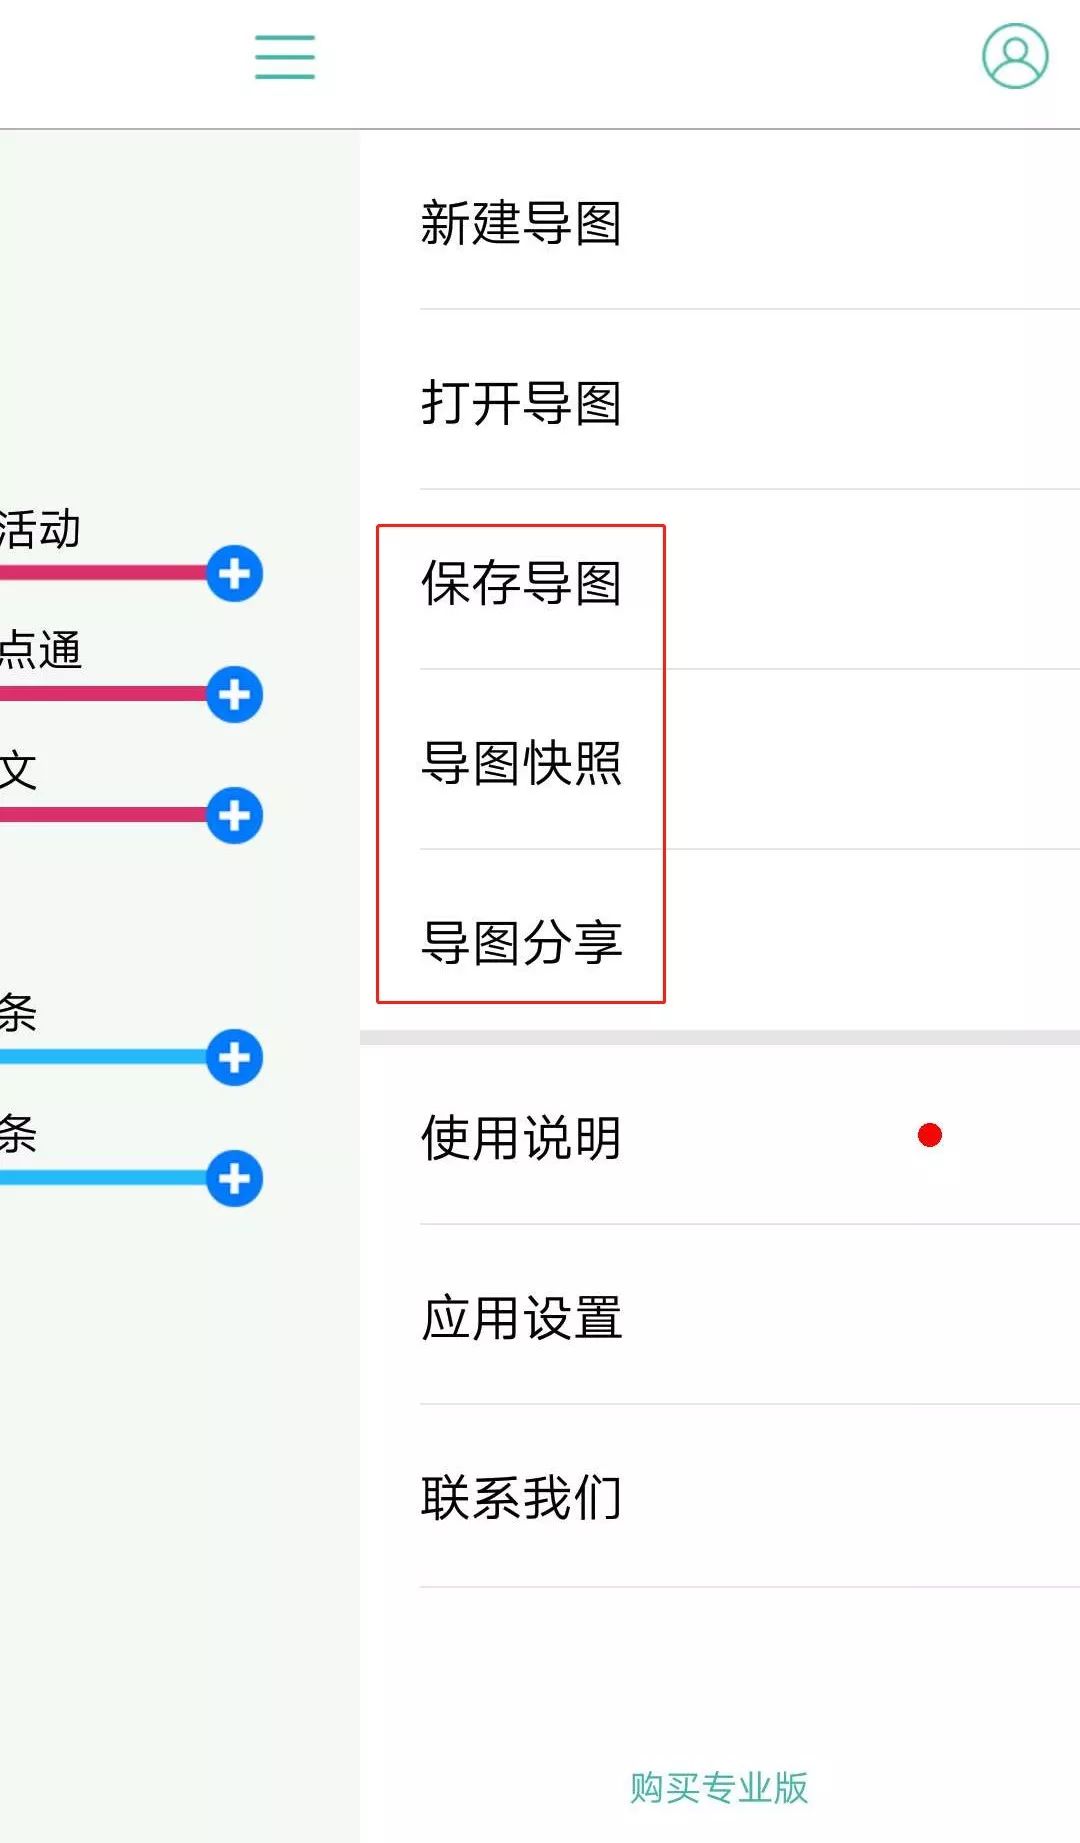Tap the hamburger menu icon

(x=285, y=56)
